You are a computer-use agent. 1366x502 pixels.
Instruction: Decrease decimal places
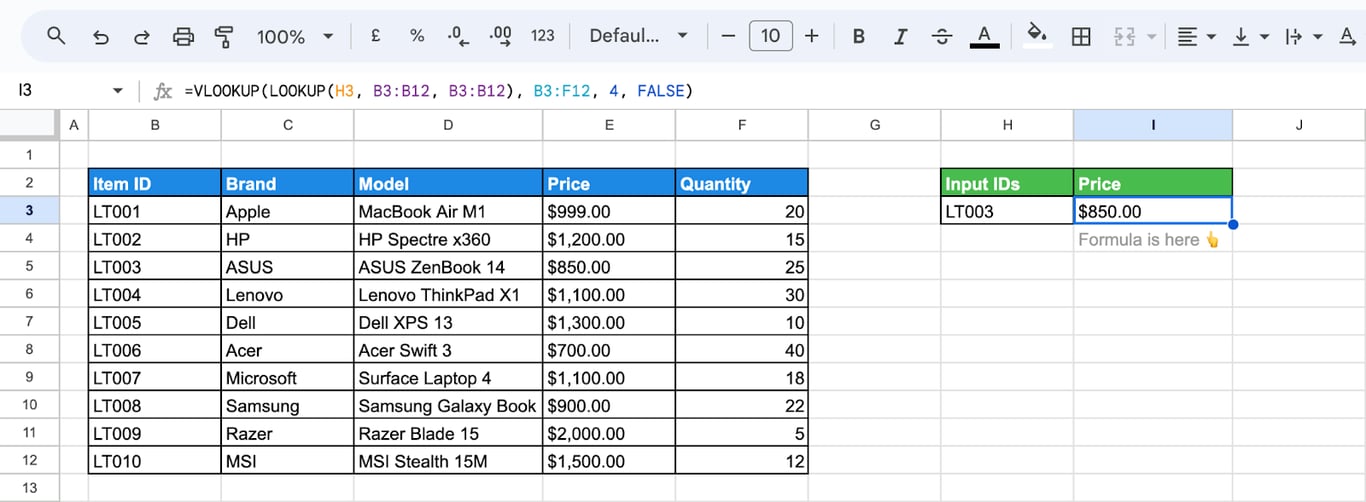458,36
